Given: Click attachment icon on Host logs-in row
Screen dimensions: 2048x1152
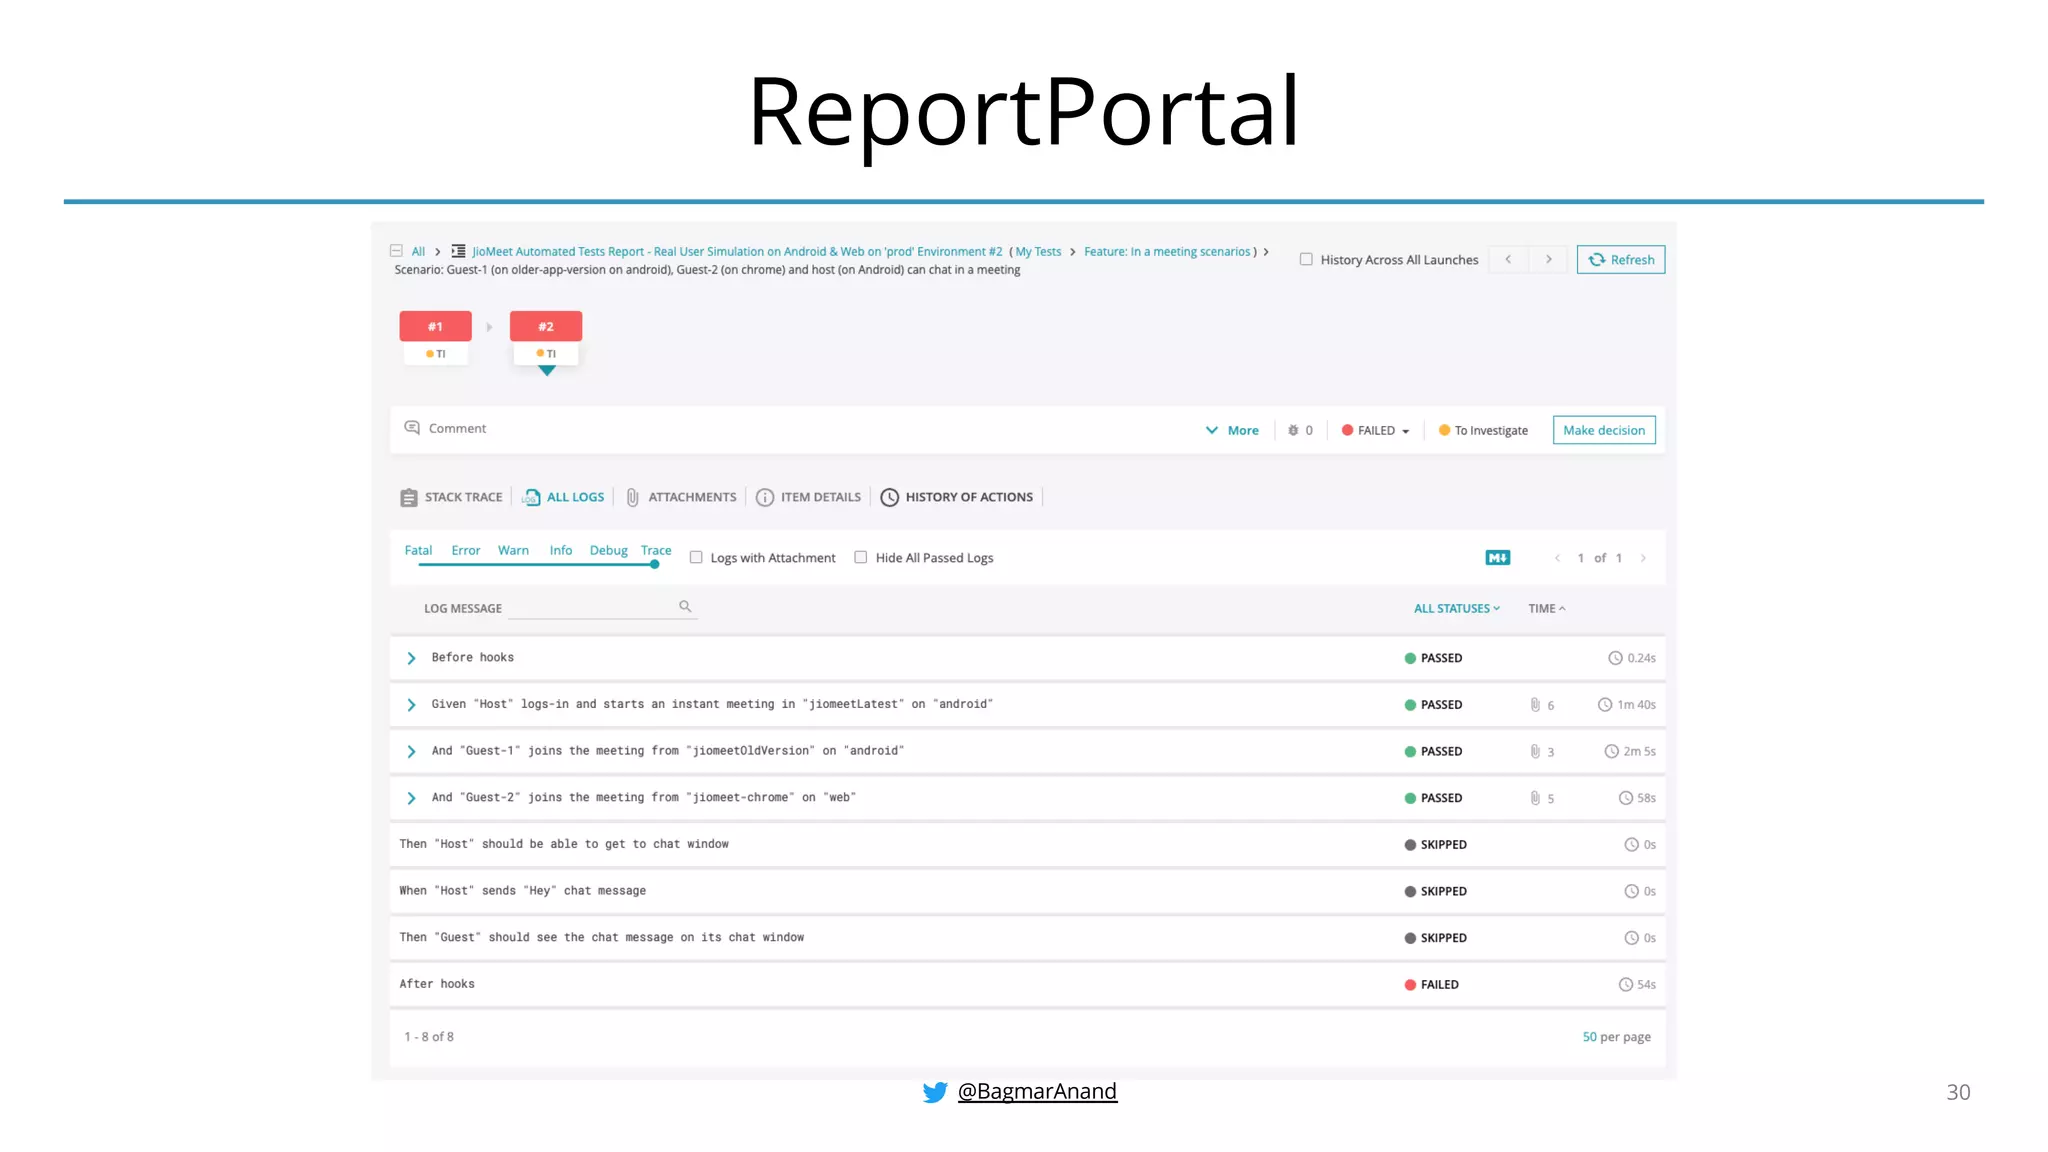Looking at the screenshot, I should pyautogui.click(x=1535, y=705).
